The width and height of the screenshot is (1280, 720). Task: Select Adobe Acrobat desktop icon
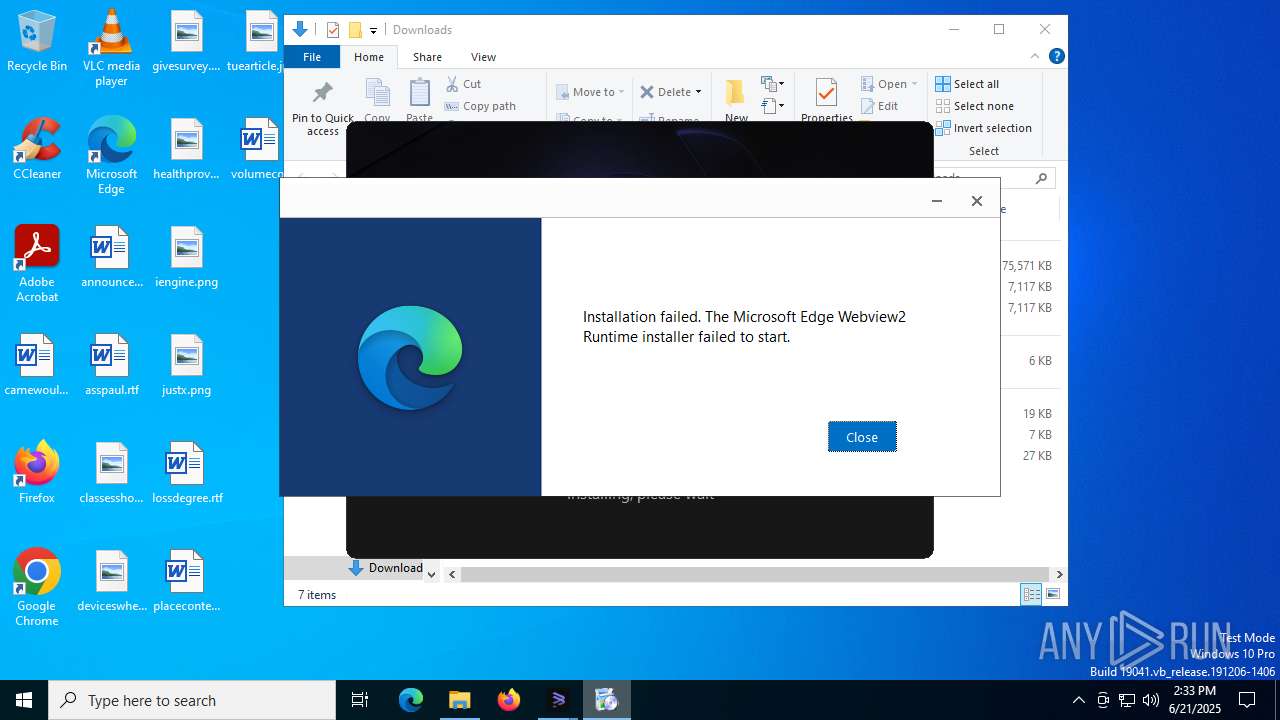click(37, 264)
